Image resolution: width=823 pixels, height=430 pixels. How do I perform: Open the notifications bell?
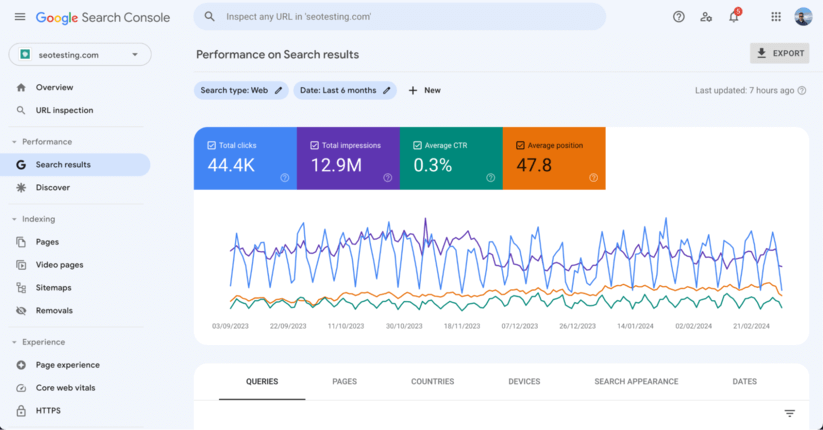[x=734, y=17]
